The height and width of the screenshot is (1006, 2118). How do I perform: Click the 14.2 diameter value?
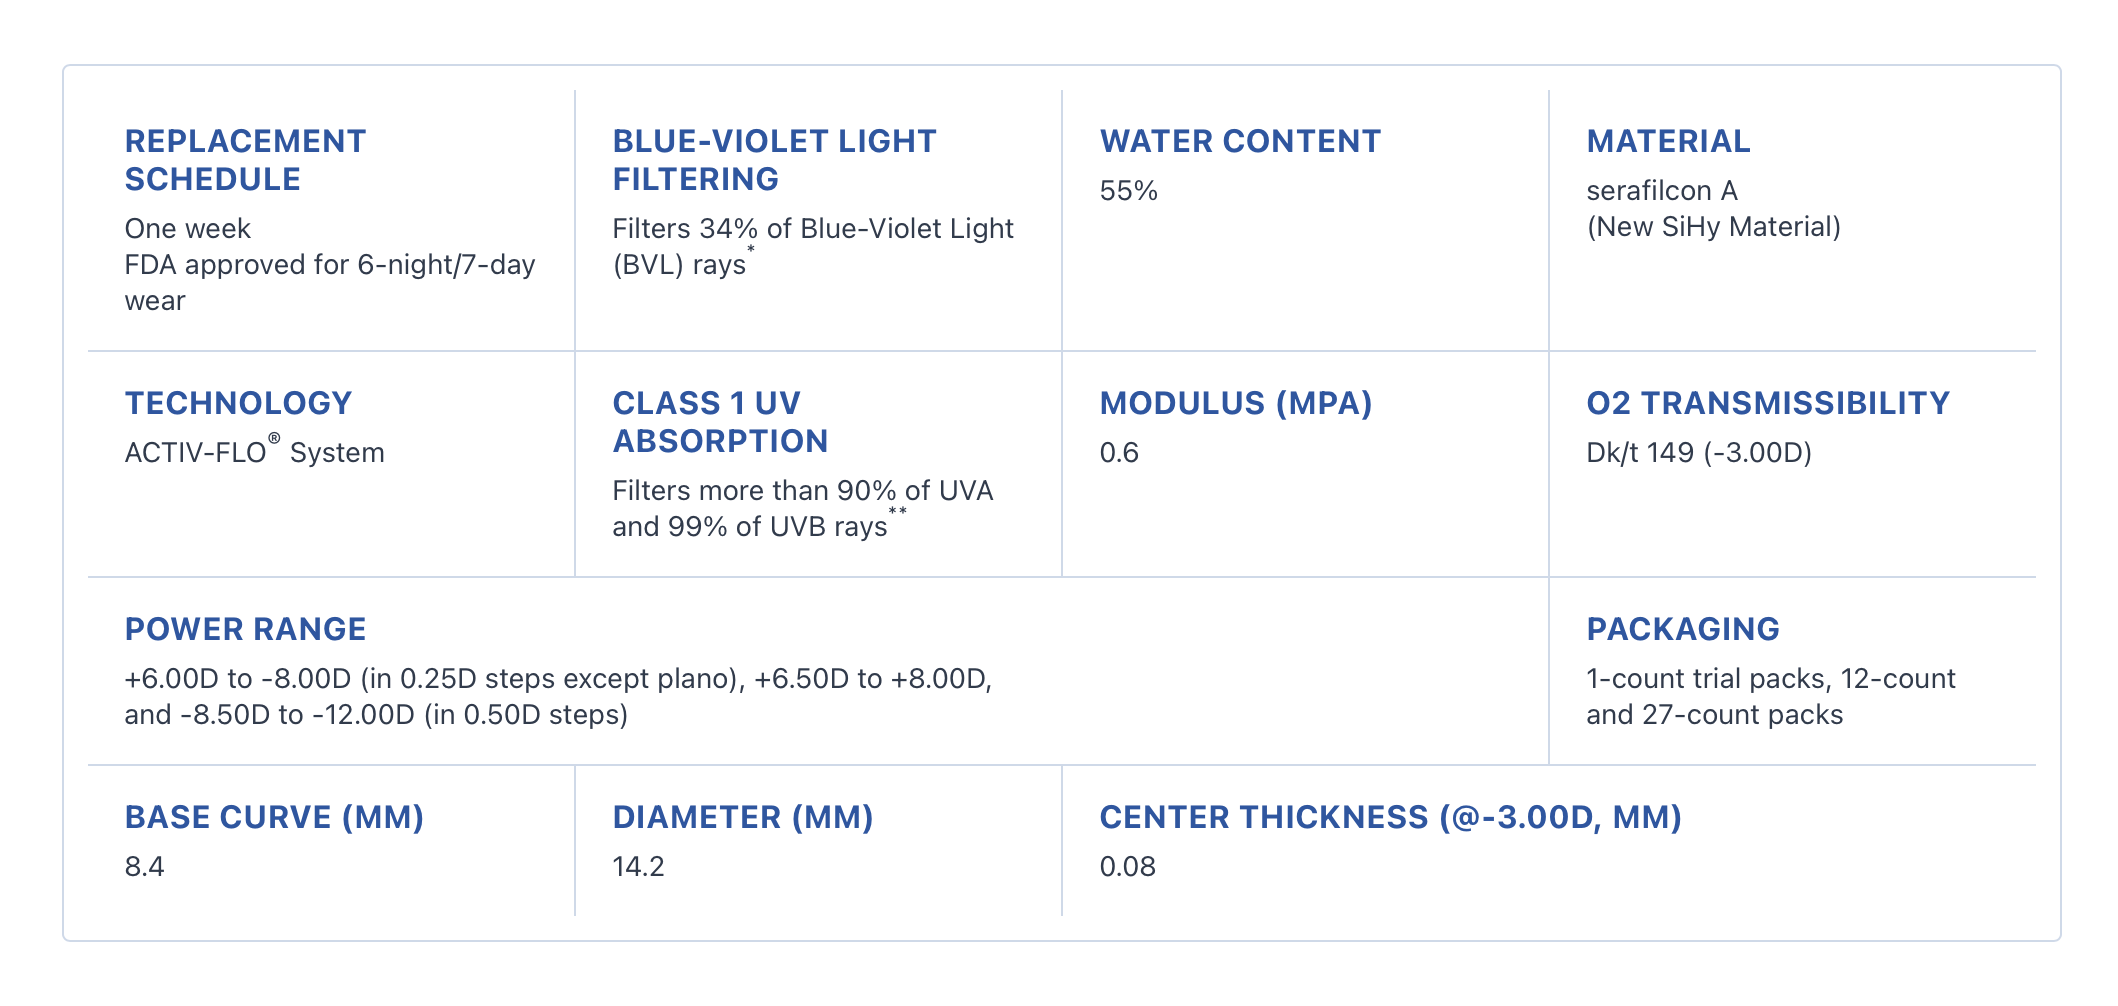coord(638,867)
